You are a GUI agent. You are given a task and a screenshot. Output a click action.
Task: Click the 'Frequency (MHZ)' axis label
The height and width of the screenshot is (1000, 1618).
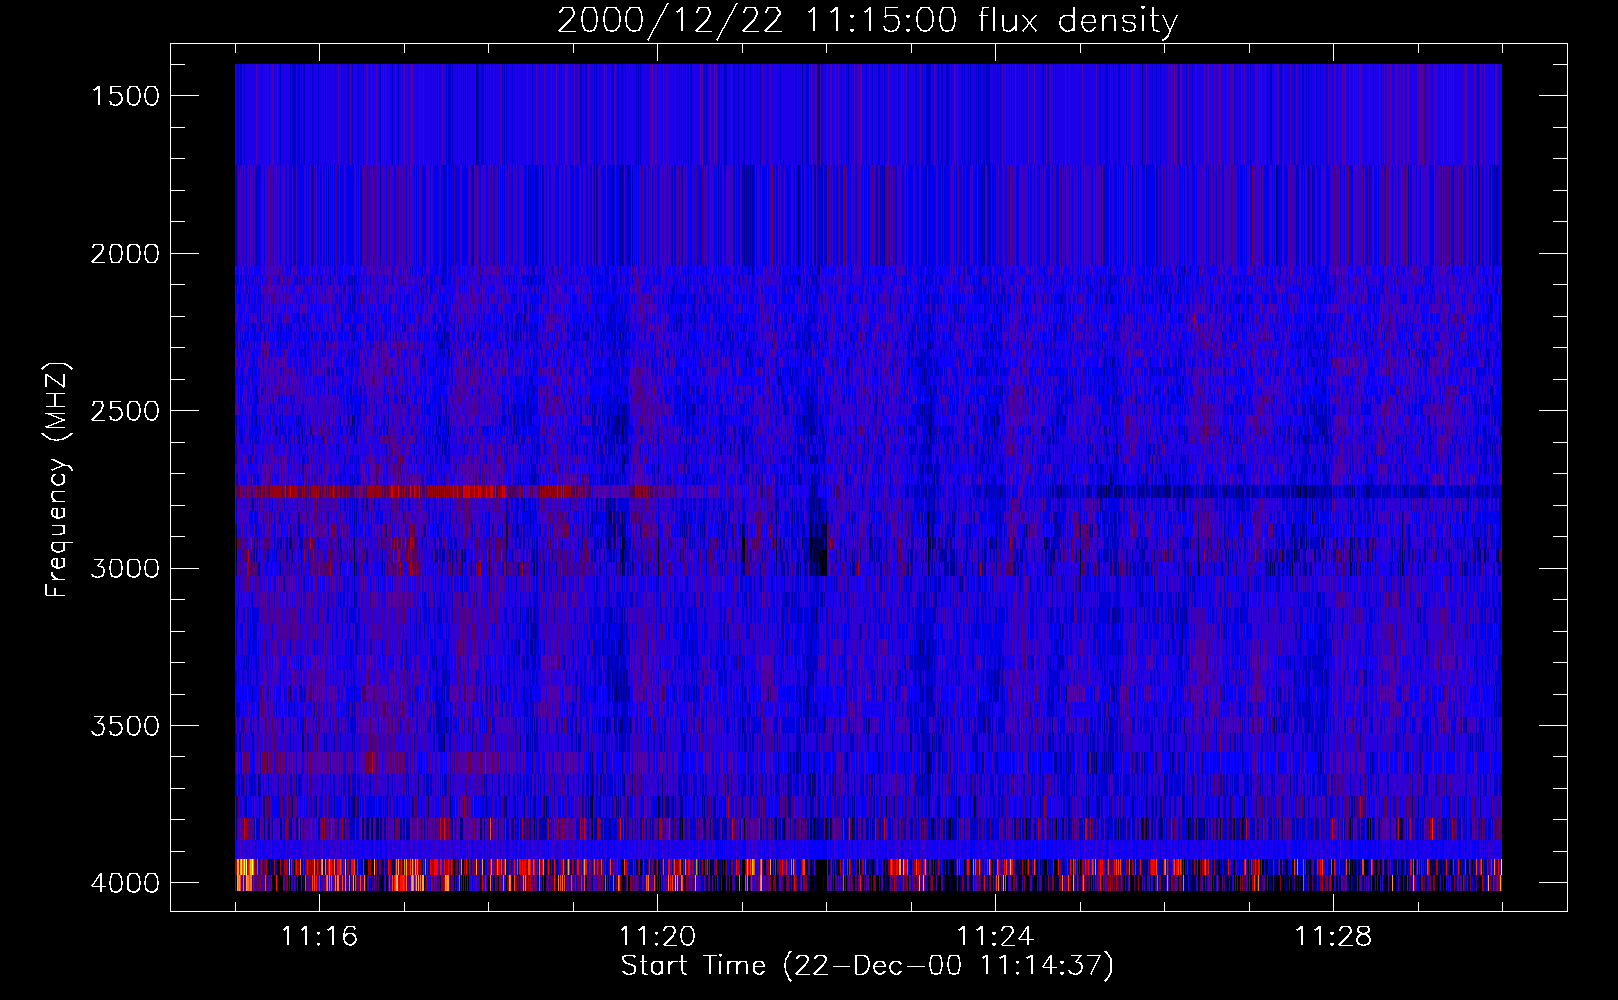click(x=58, y=480)
